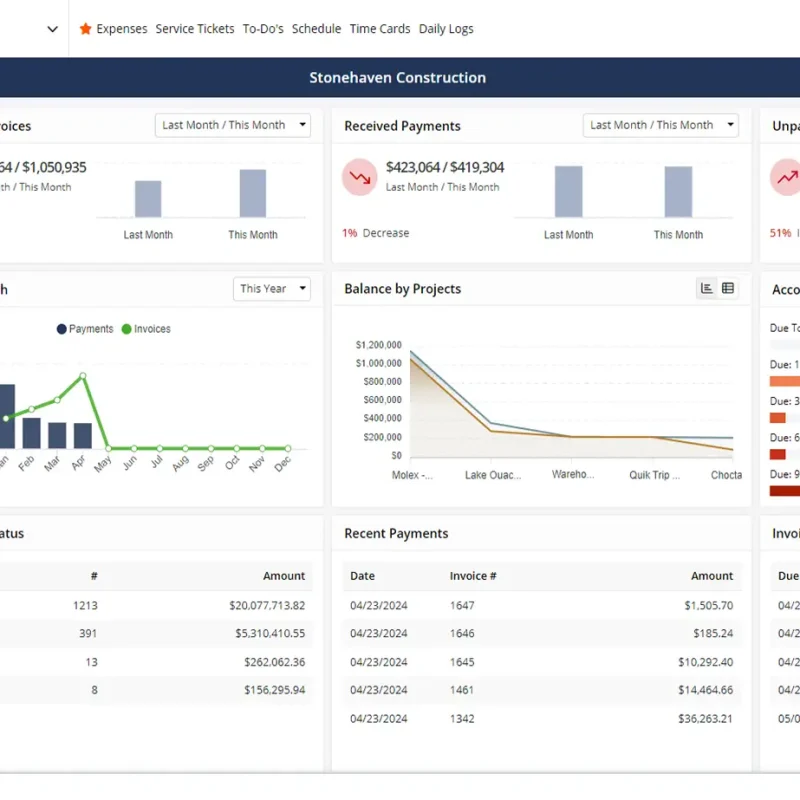
Task: Open Time Cards
Action: [380, 29]
